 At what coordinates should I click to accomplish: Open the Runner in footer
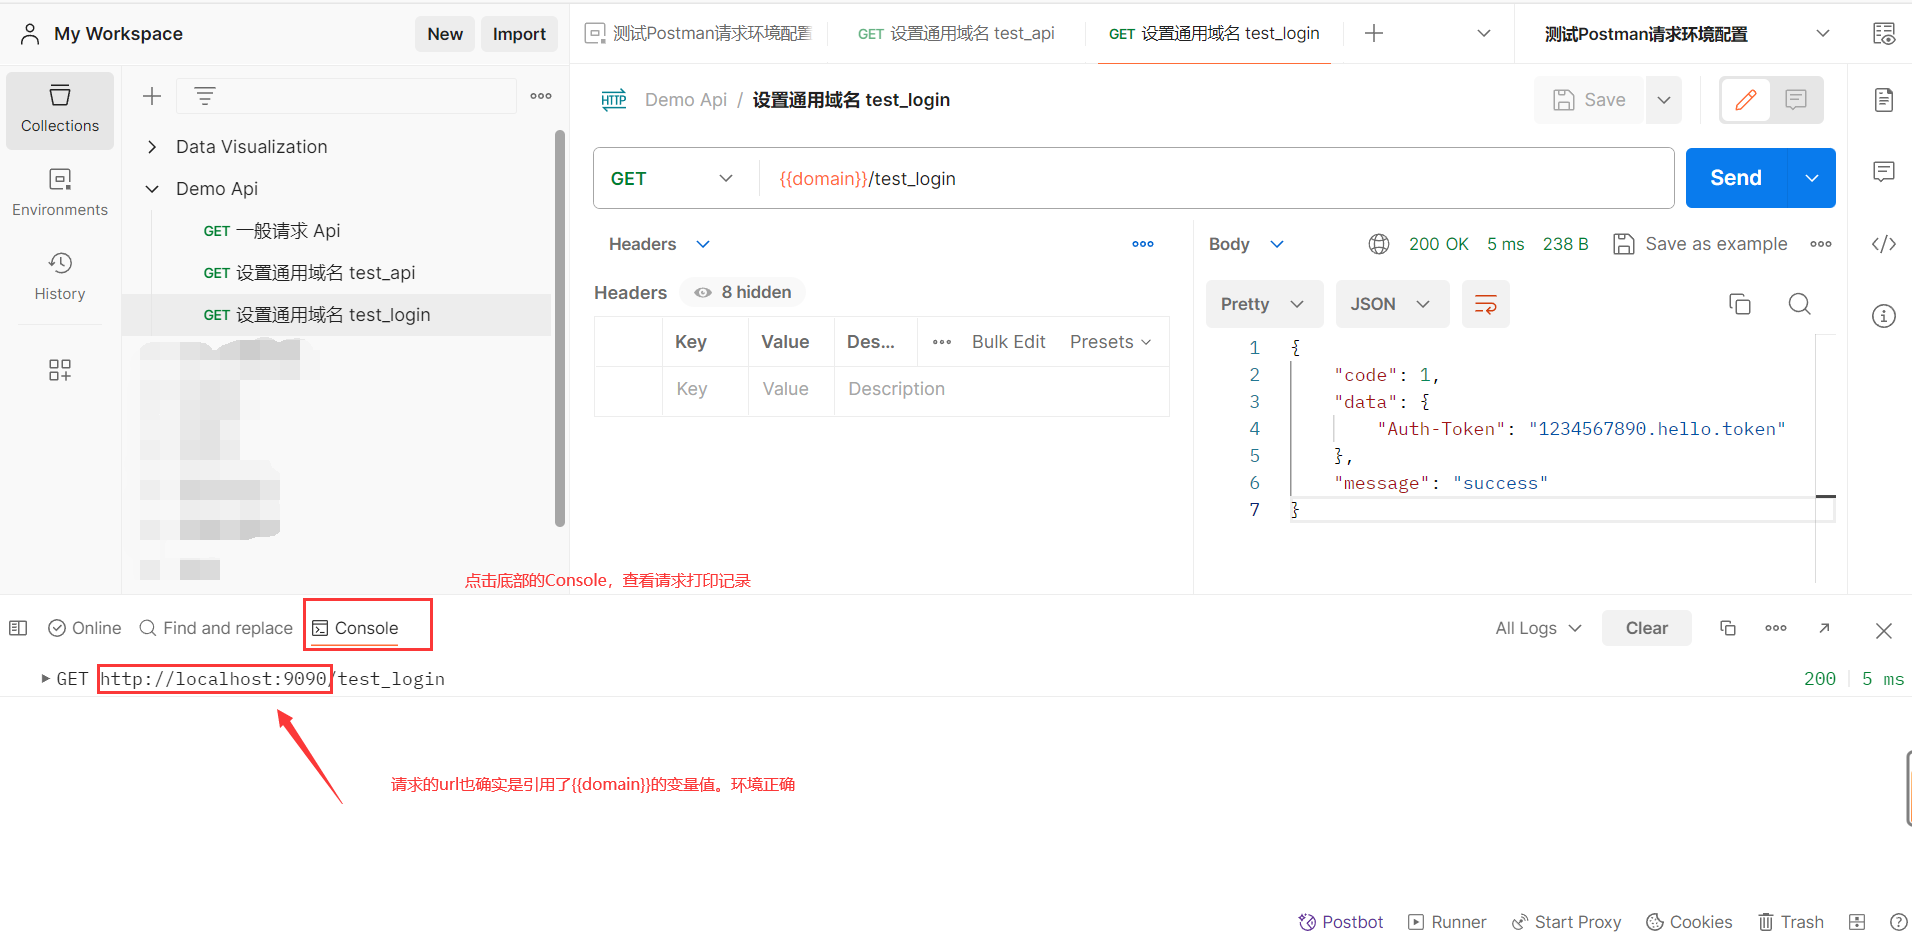coord(1447,922)
